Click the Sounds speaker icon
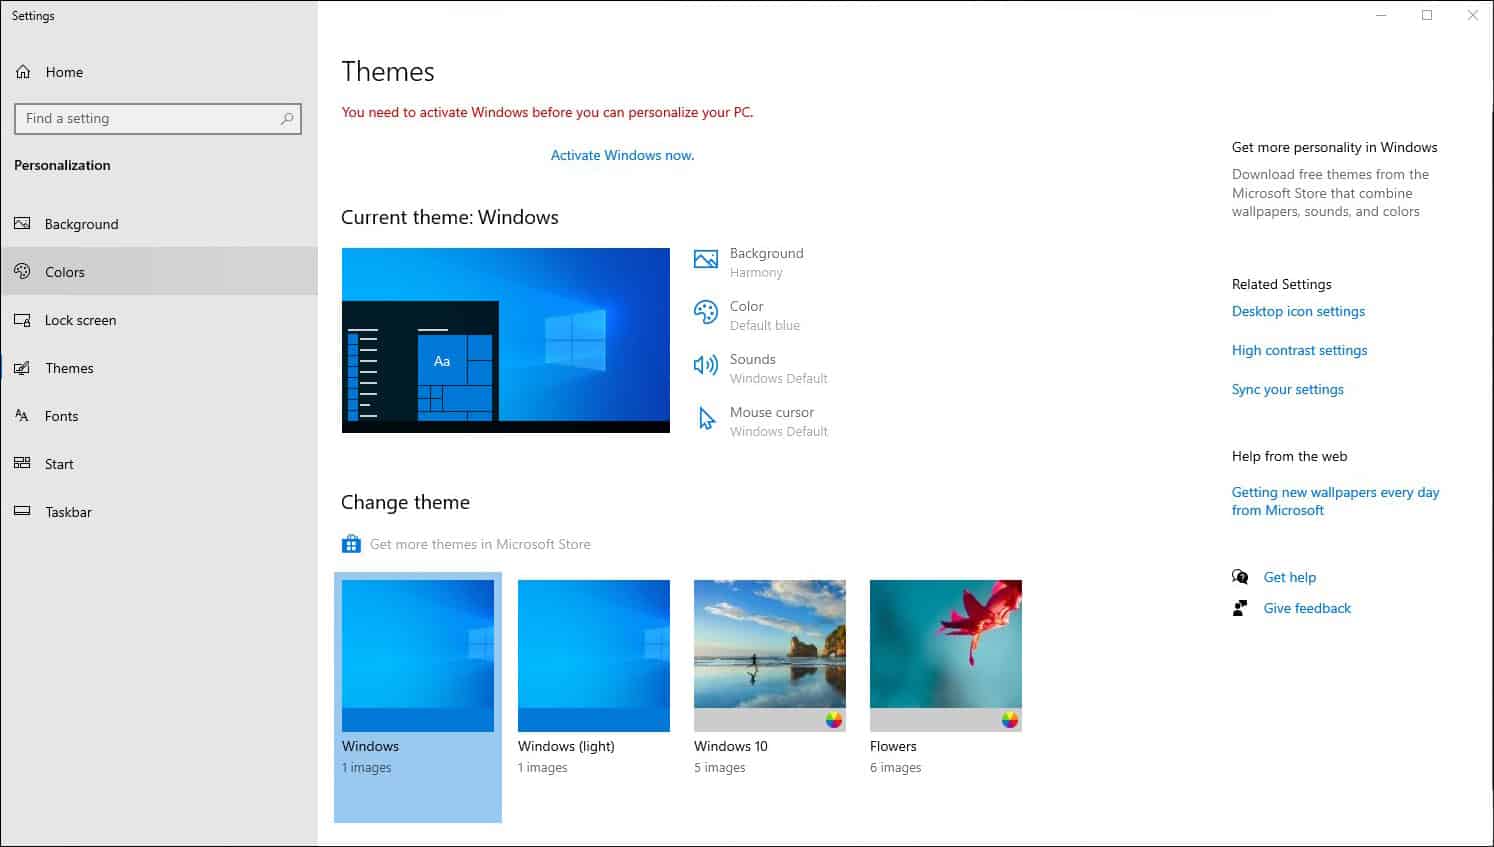The image size is (1494, 847). point(706,366)
